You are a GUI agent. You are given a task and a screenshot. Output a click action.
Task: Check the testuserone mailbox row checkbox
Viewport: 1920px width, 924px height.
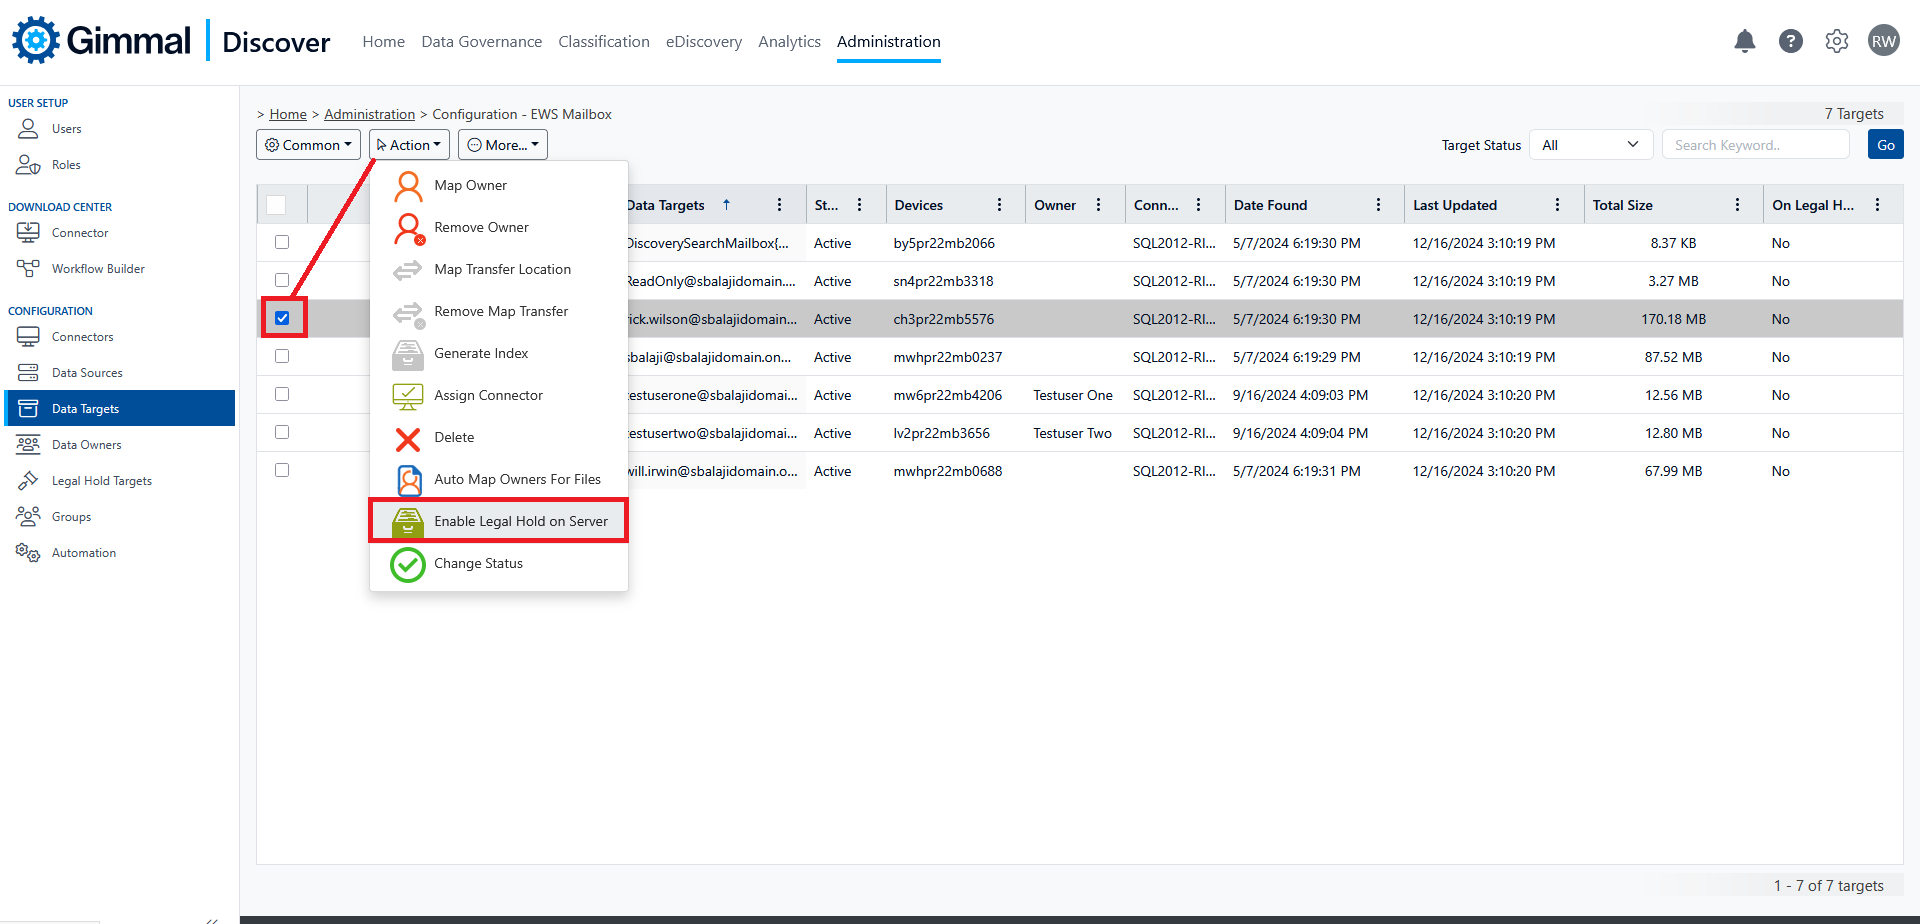[281, 394]
